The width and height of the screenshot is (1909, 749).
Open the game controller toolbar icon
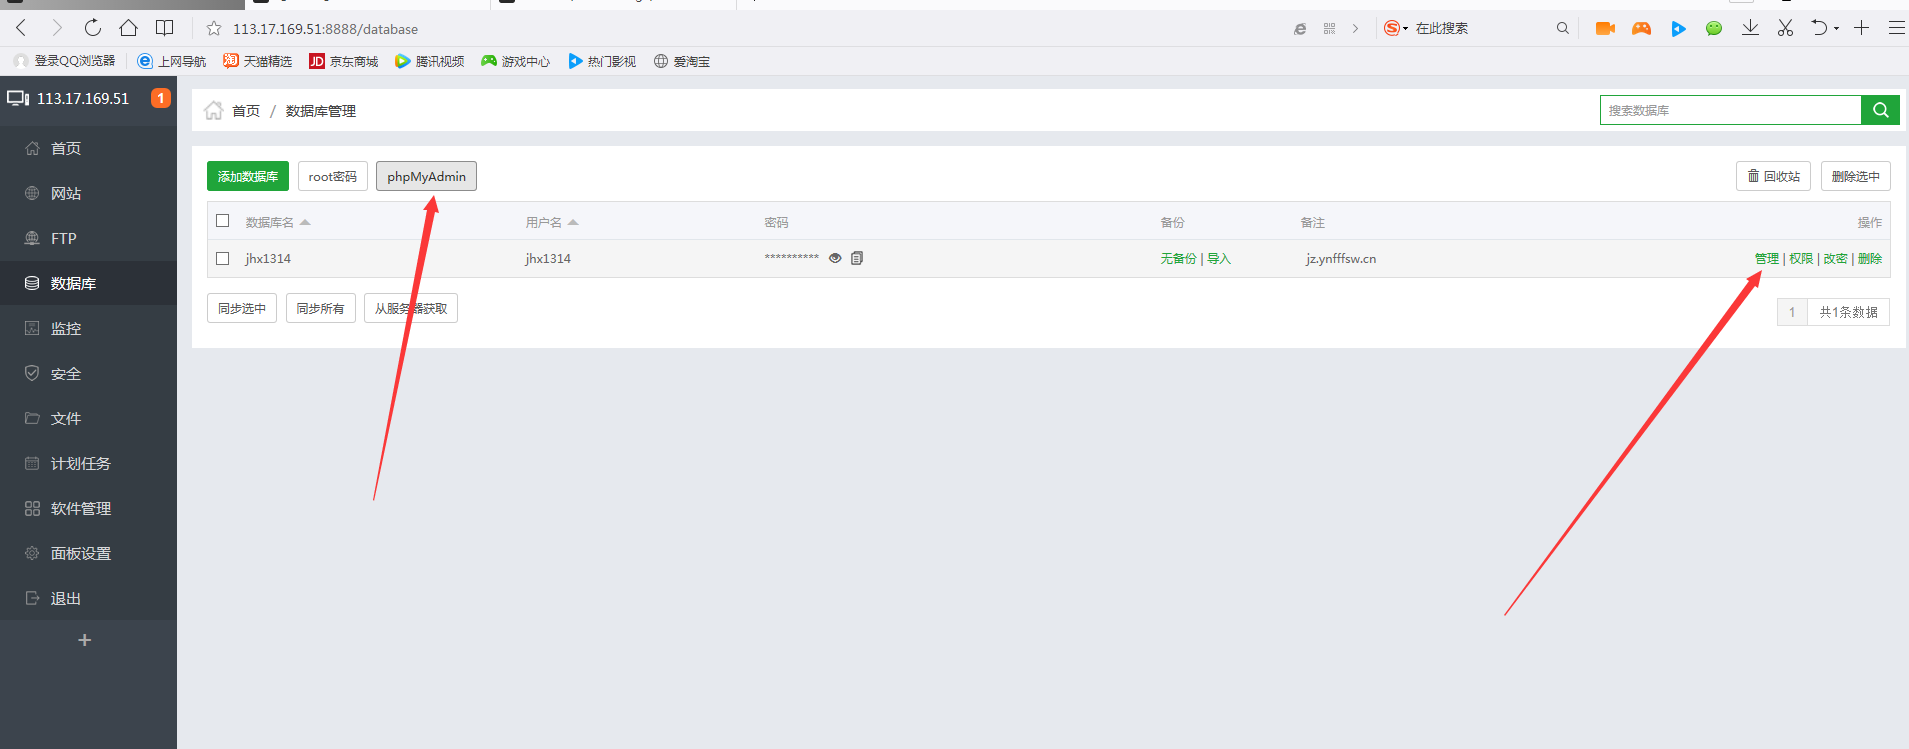click(1641, 28)
